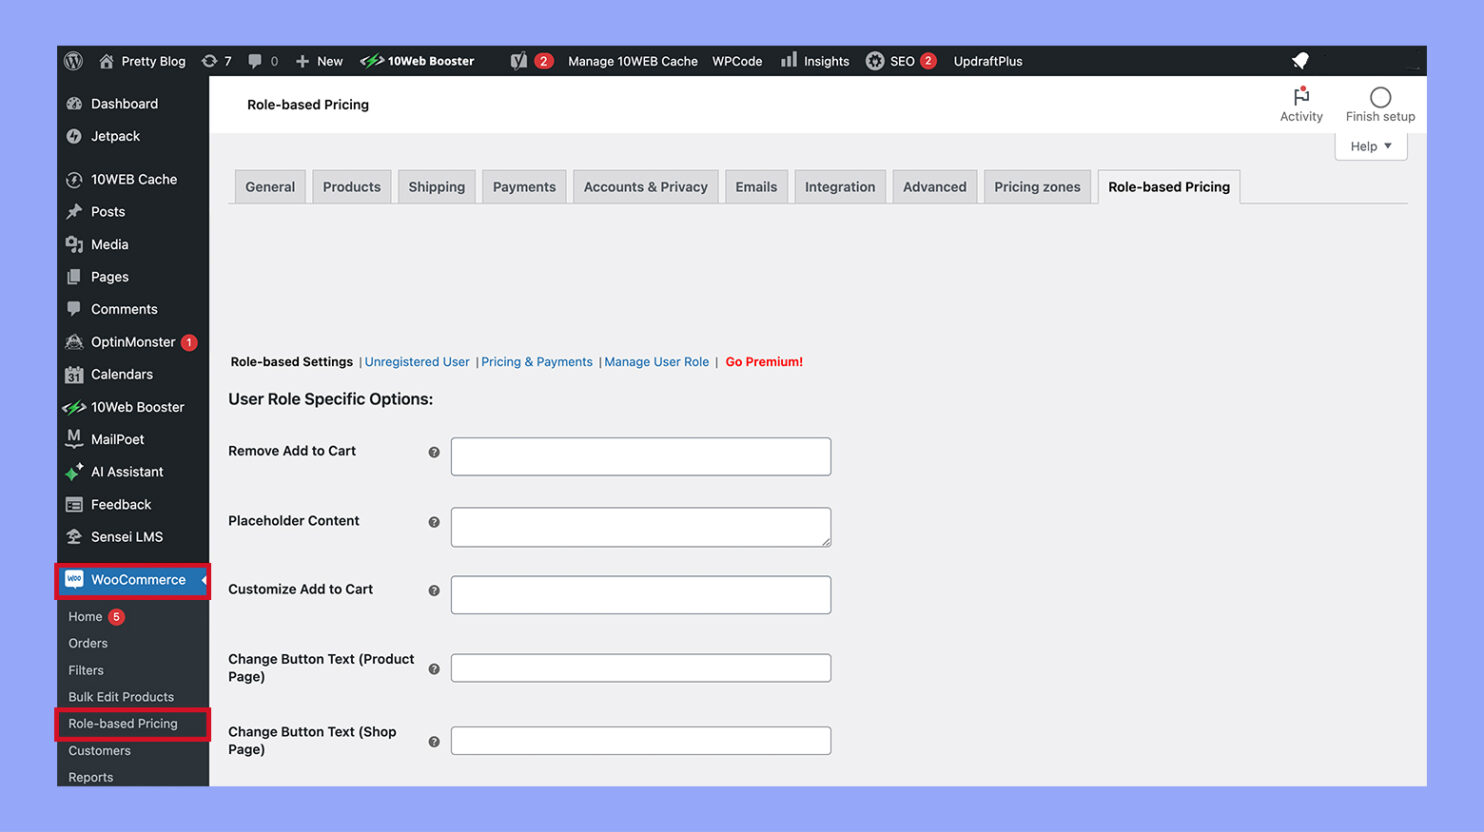Image resolution: width=1484 pixels, height=832 pixels.
Task: Click the WordPress logo in the admin bar
Action: [x=72, y=61]
